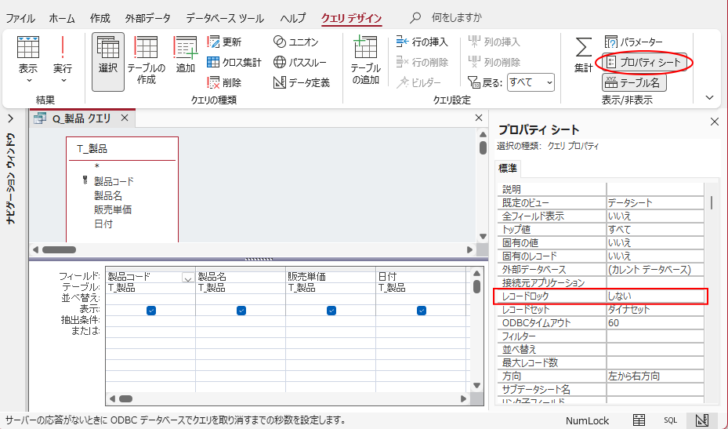Select 販売単価 field in T_製品 table
Screen dimensions: 728x429
coord(113,209)
